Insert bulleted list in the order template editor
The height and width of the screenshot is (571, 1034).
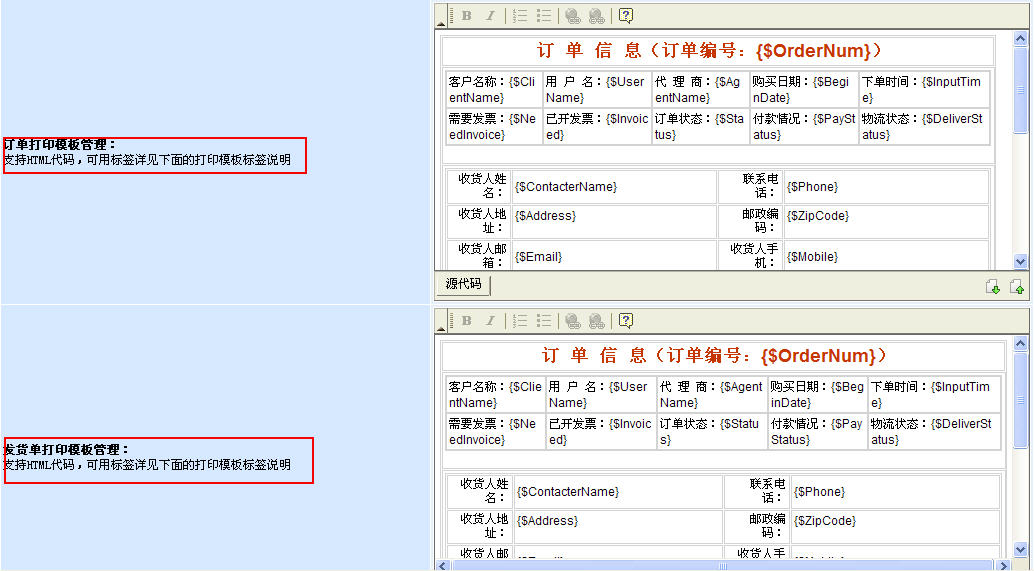tap(544, 16)
